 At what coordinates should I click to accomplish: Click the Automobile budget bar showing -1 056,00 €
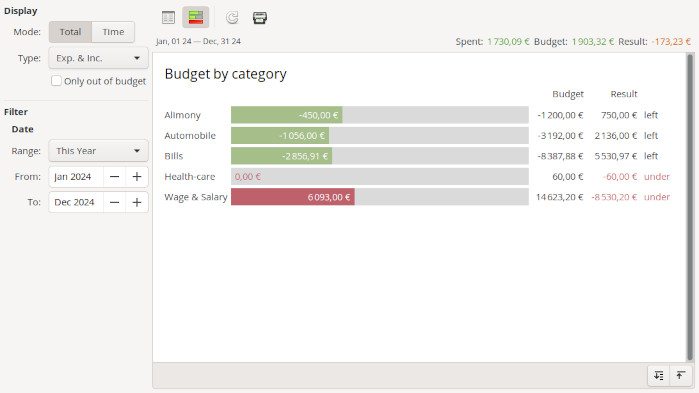[280, 135]
